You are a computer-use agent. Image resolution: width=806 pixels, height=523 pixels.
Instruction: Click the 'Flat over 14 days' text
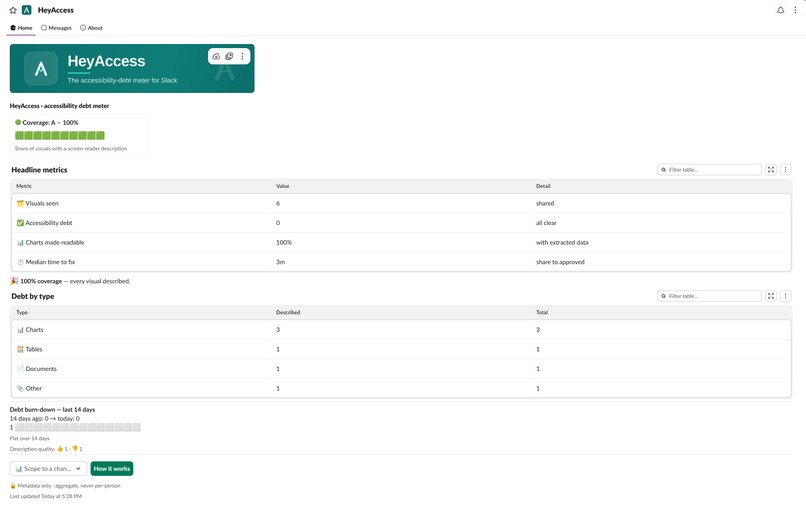[29, 439]
